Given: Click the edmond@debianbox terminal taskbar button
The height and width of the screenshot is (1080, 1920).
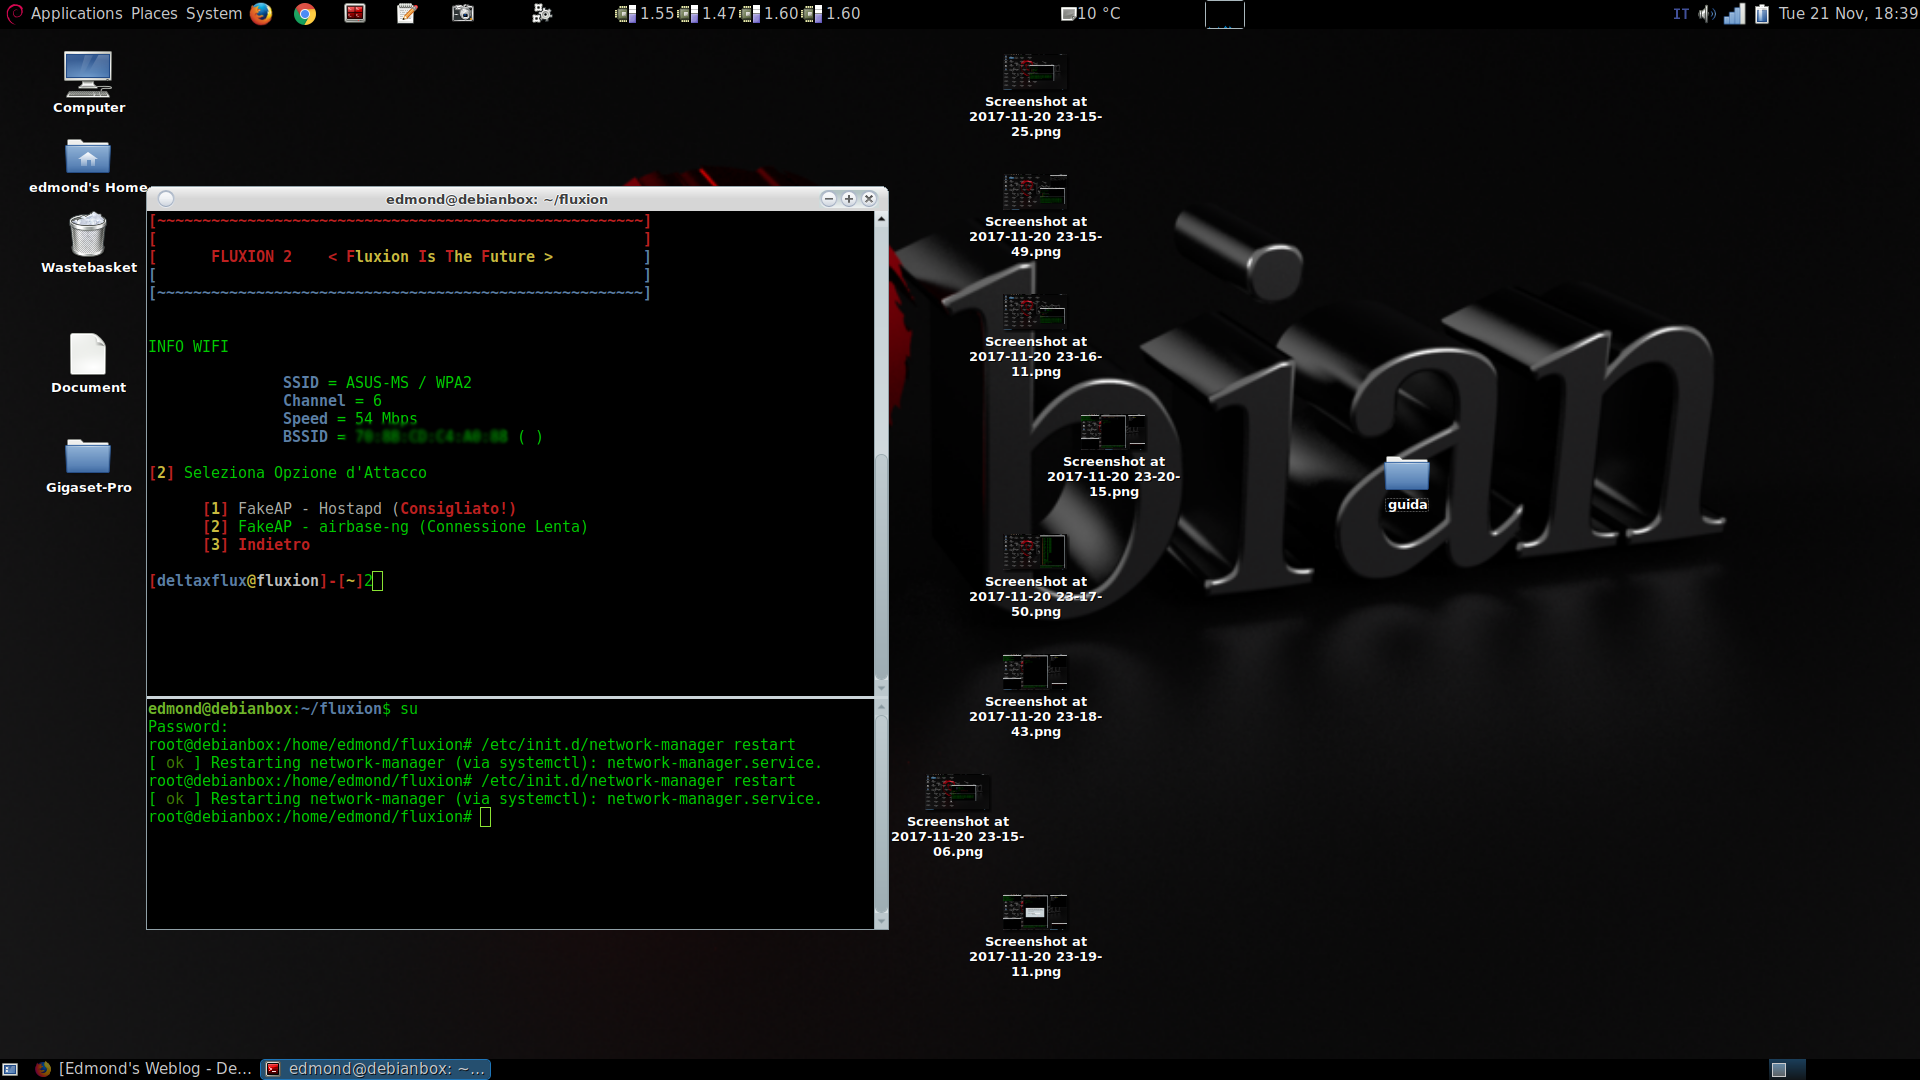Looking at the screenshot, I should point(376,1068).
